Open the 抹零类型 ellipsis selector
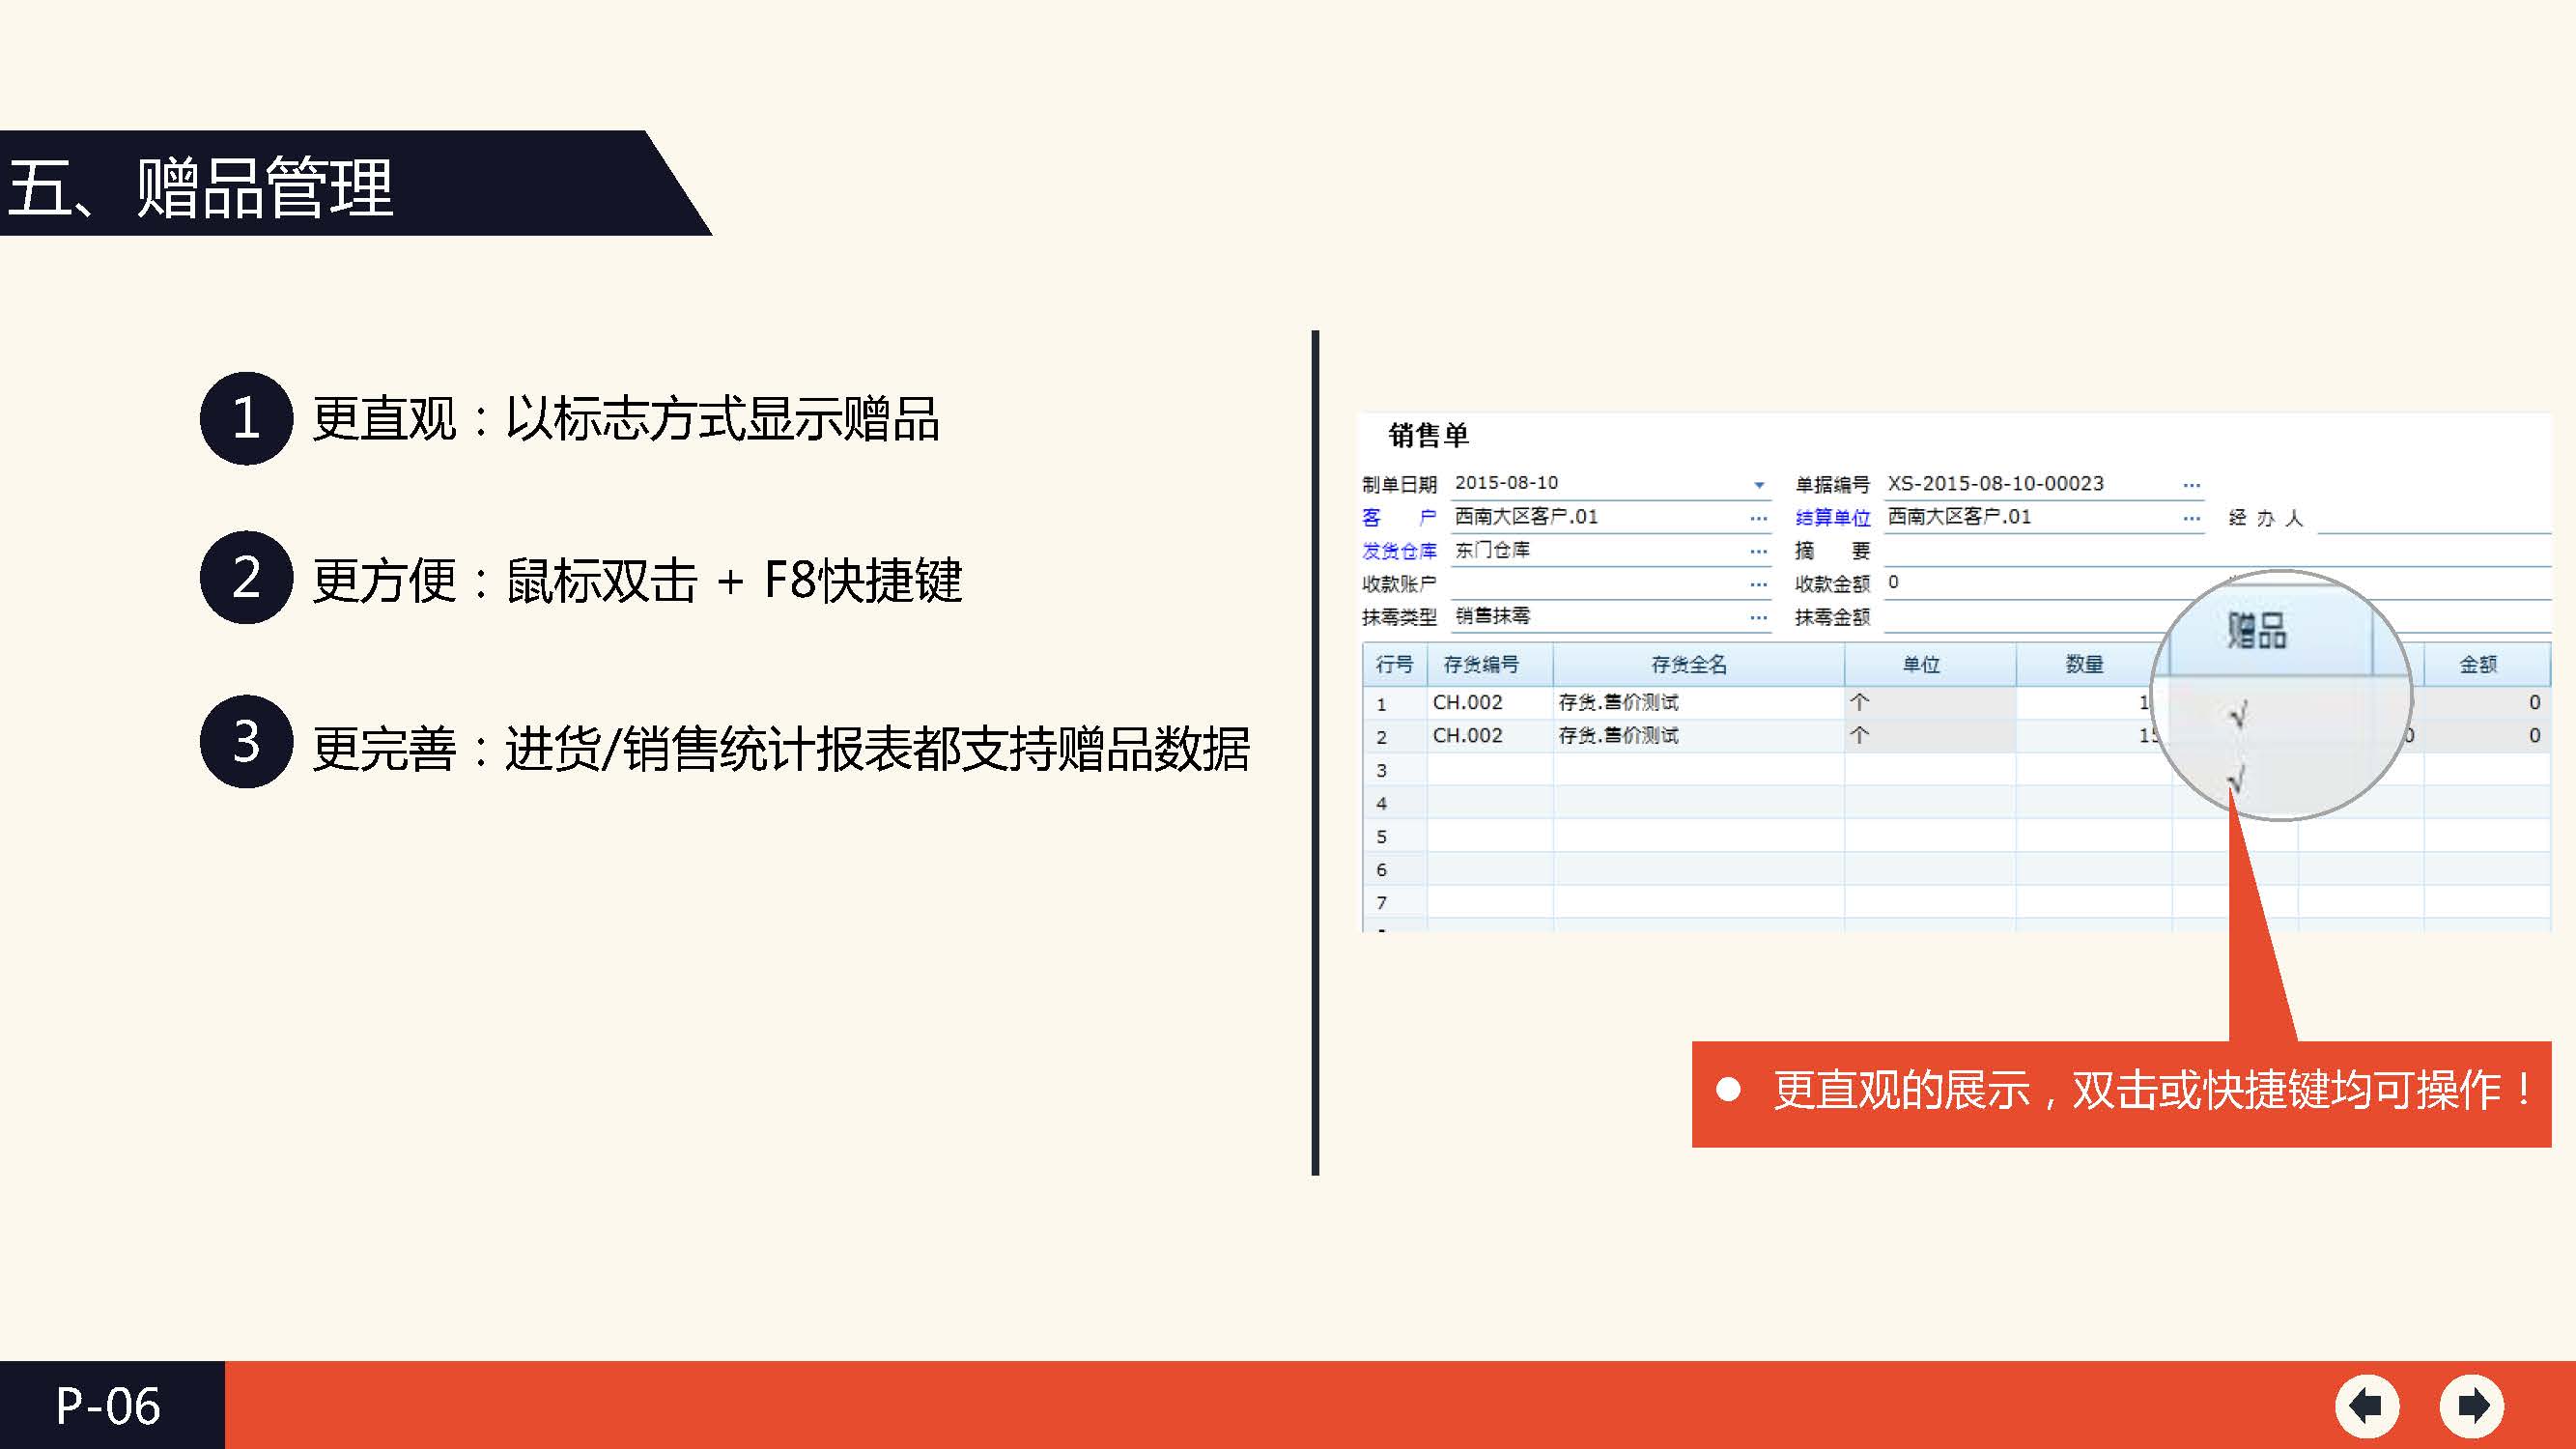Viewport: 2576px width, 1449px height. click(x=1758, y=617)
